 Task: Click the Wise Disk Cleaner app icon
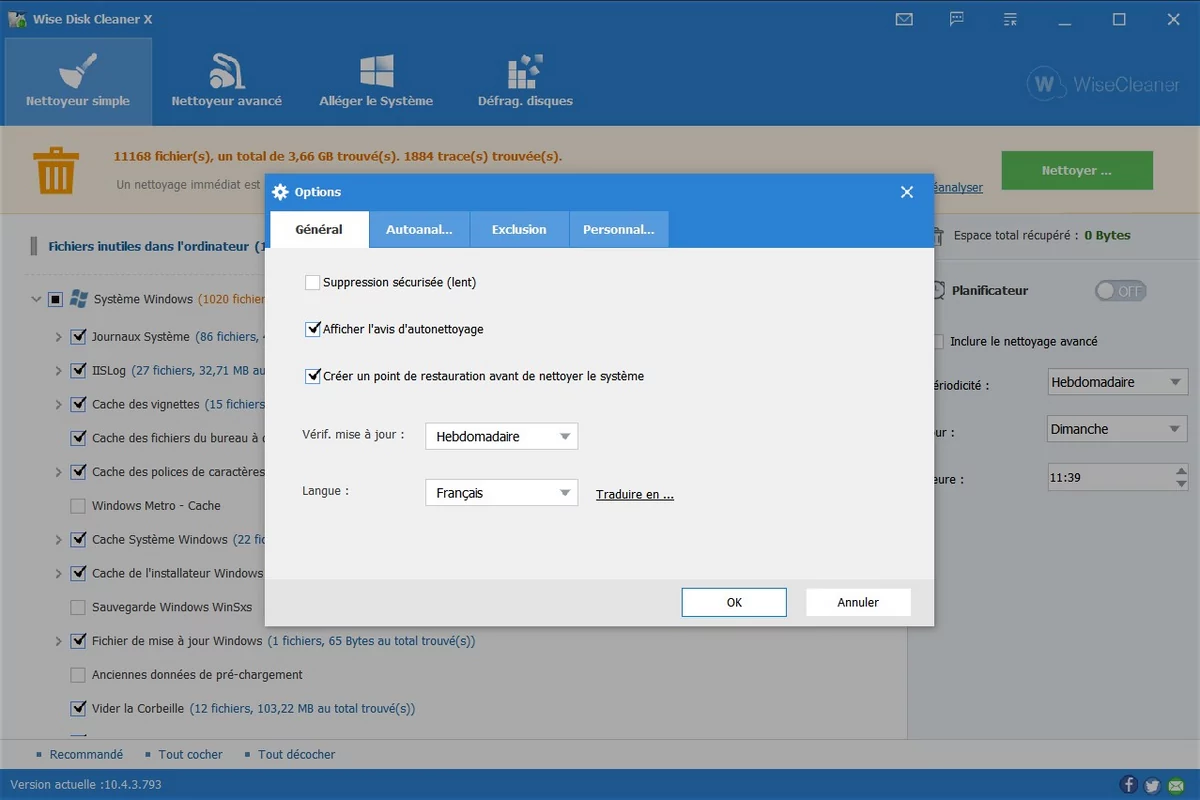pyautogui.click(x=17, y=19)
